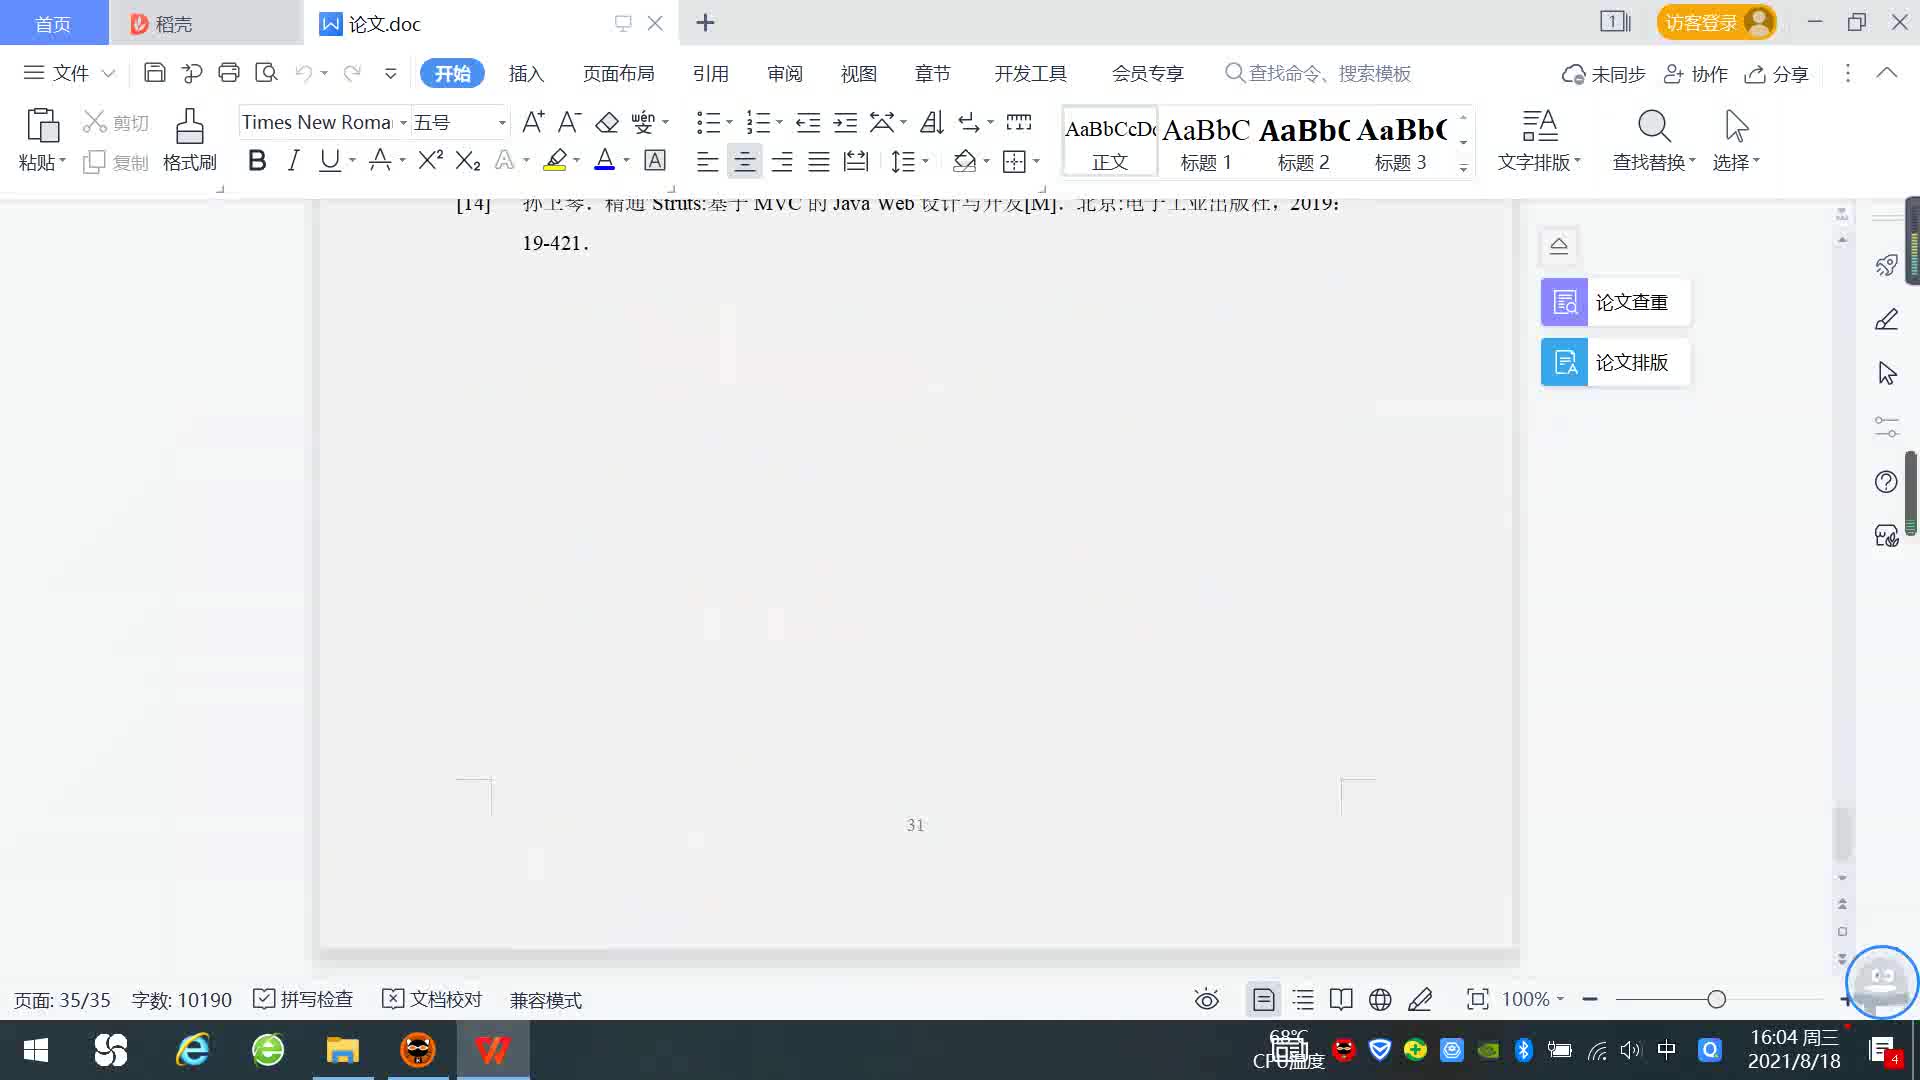Open the zoom percentage 100% dropdown
This screenshot has width=1920, height=1080.
[x=1533, y=999]
